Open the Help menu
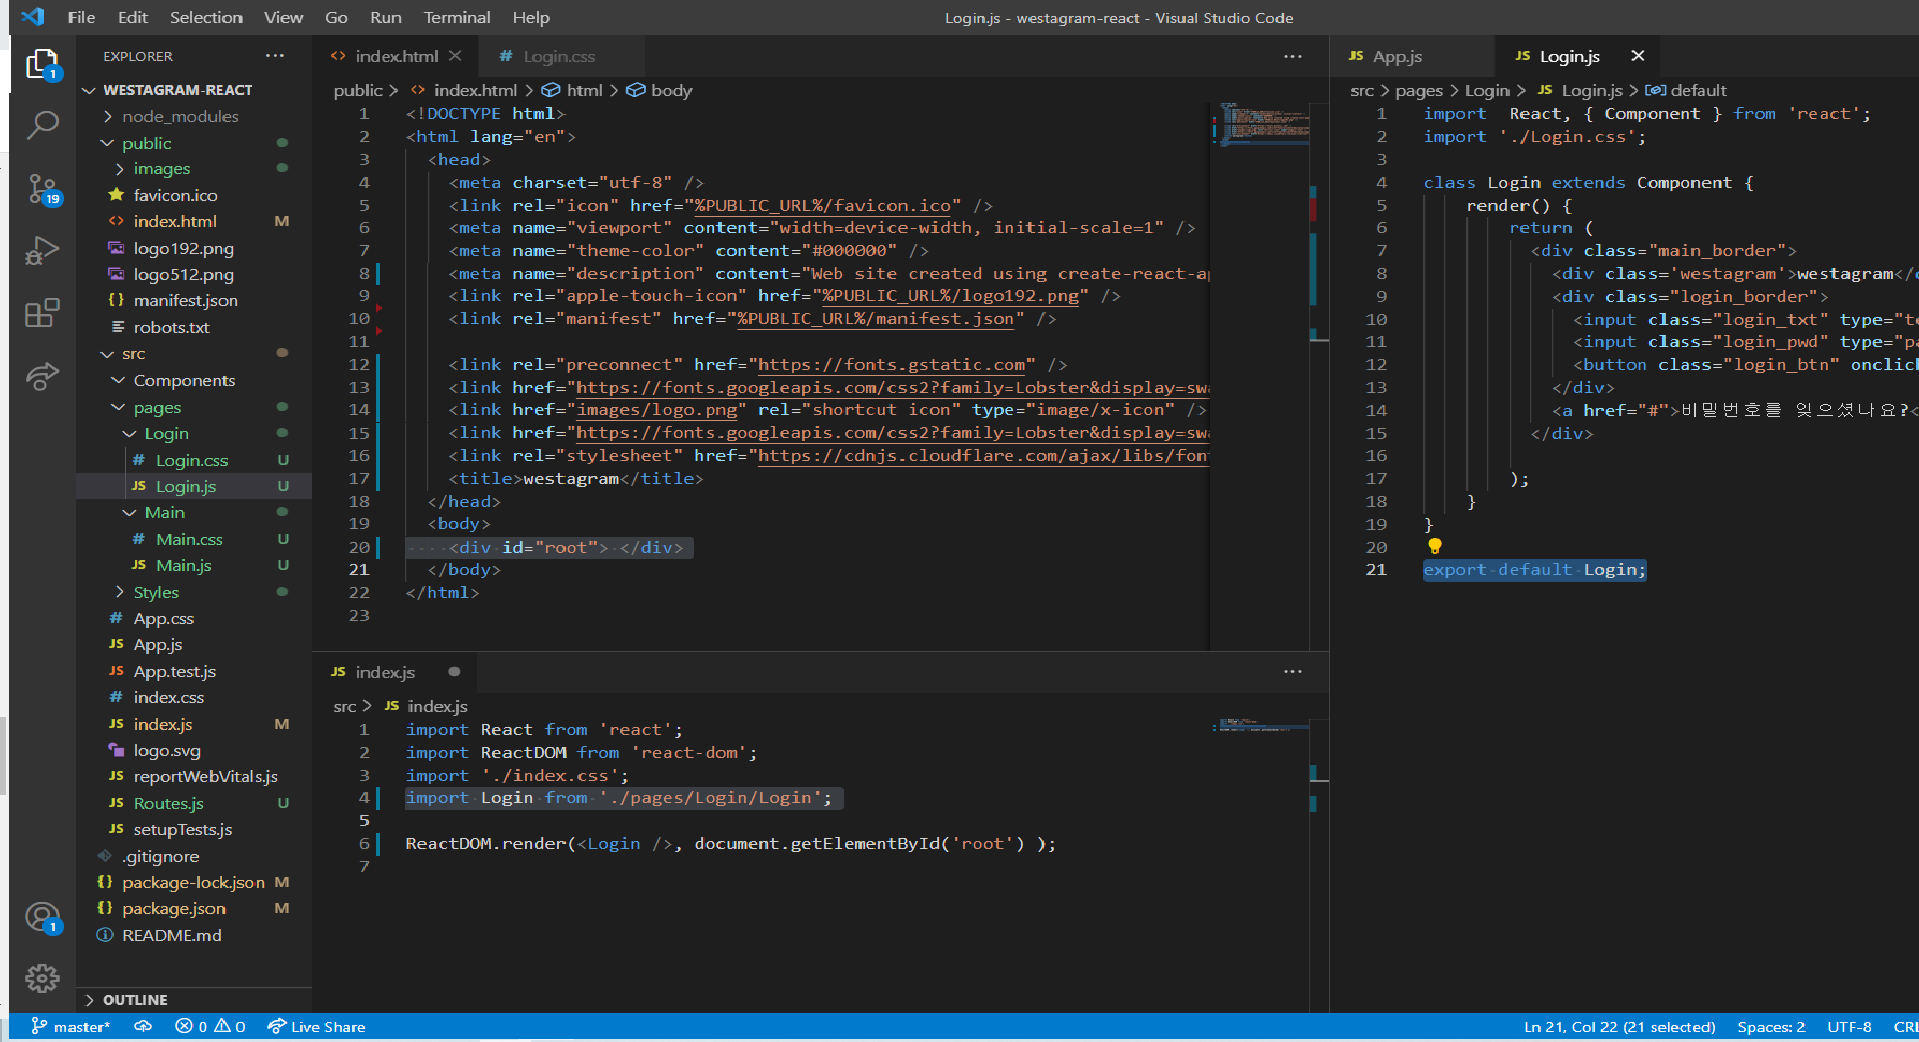This screenshot has height=1042, width=1919. pos(531,17)
